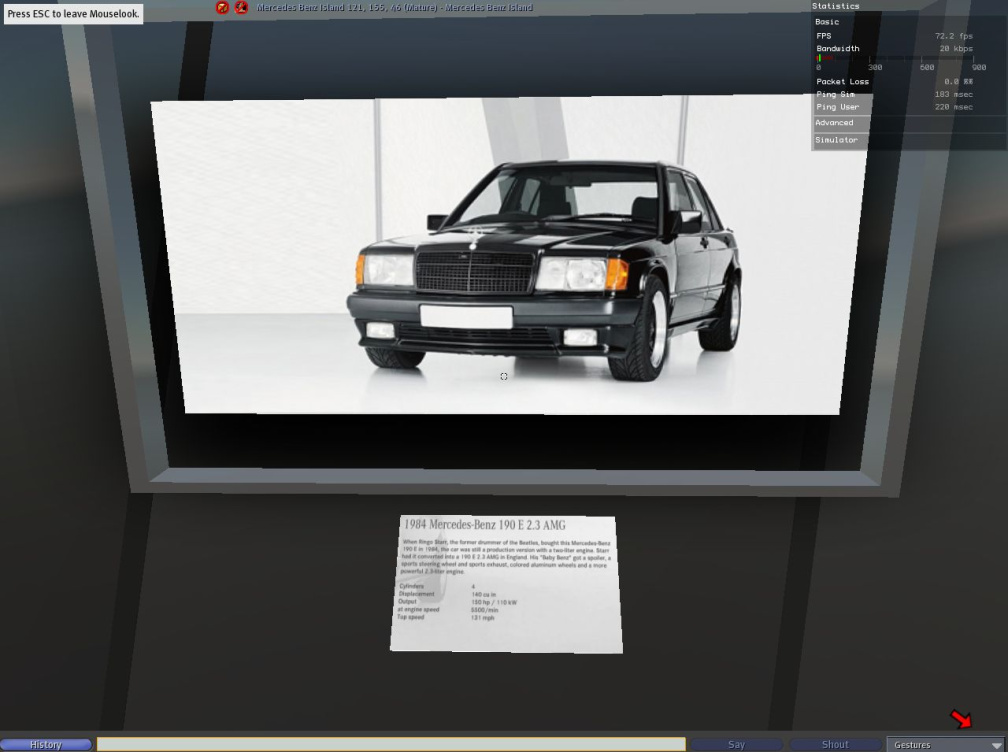
Task: Toggle the Packet Loss stat display
Action: click(x=842, y=82)
